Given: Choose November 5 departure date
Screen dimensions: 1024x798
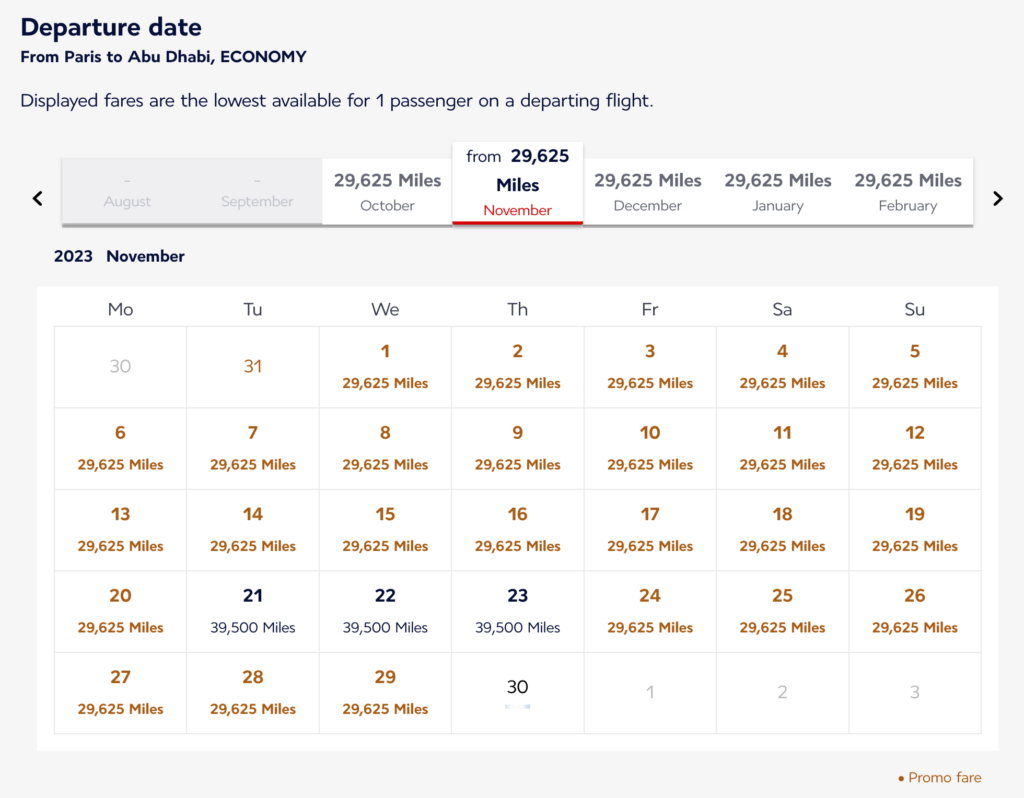Looking at the screenshot, I should coord(914,366).
